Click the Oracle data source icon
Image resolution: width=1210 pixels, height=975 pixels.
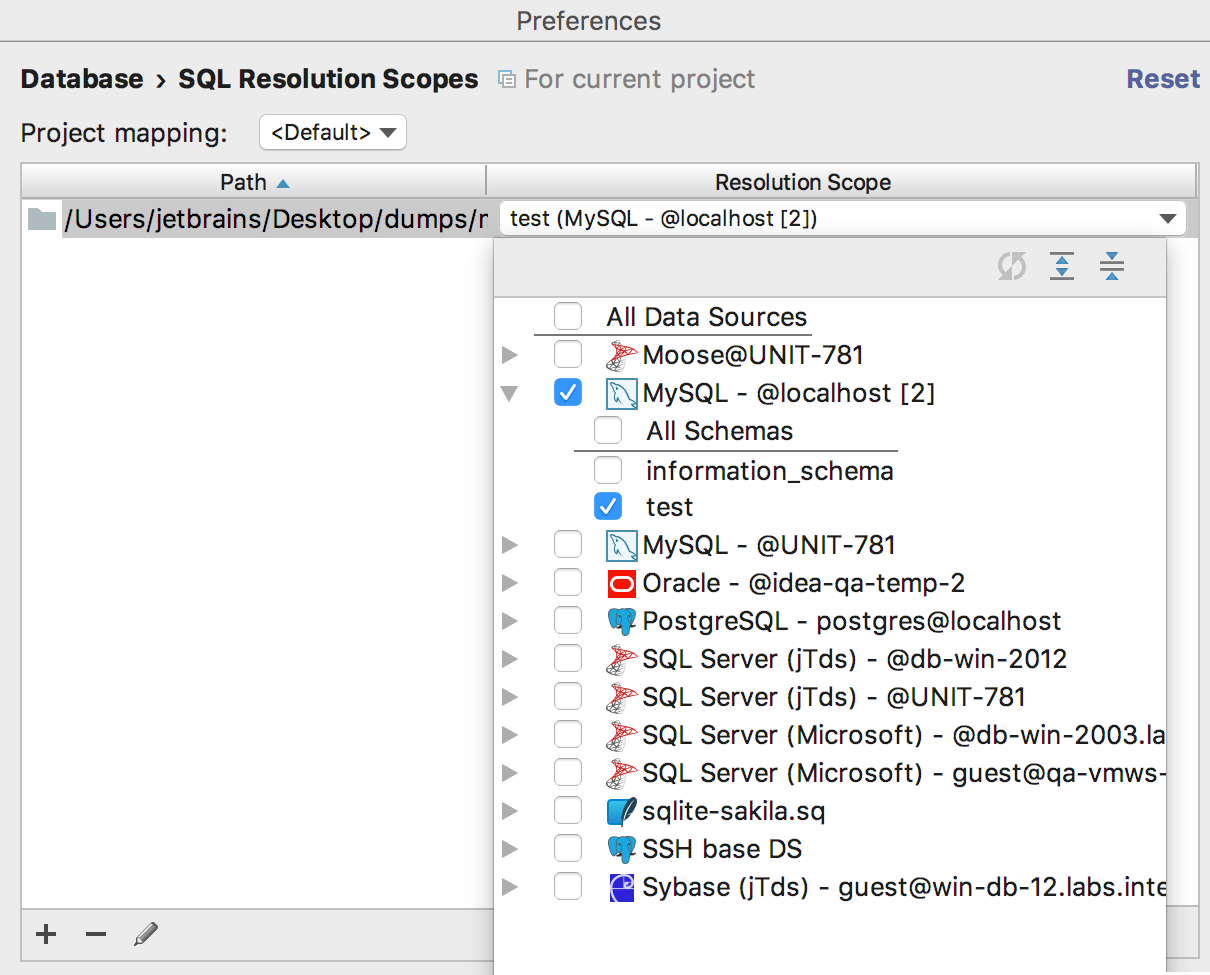tap(622, 583)
